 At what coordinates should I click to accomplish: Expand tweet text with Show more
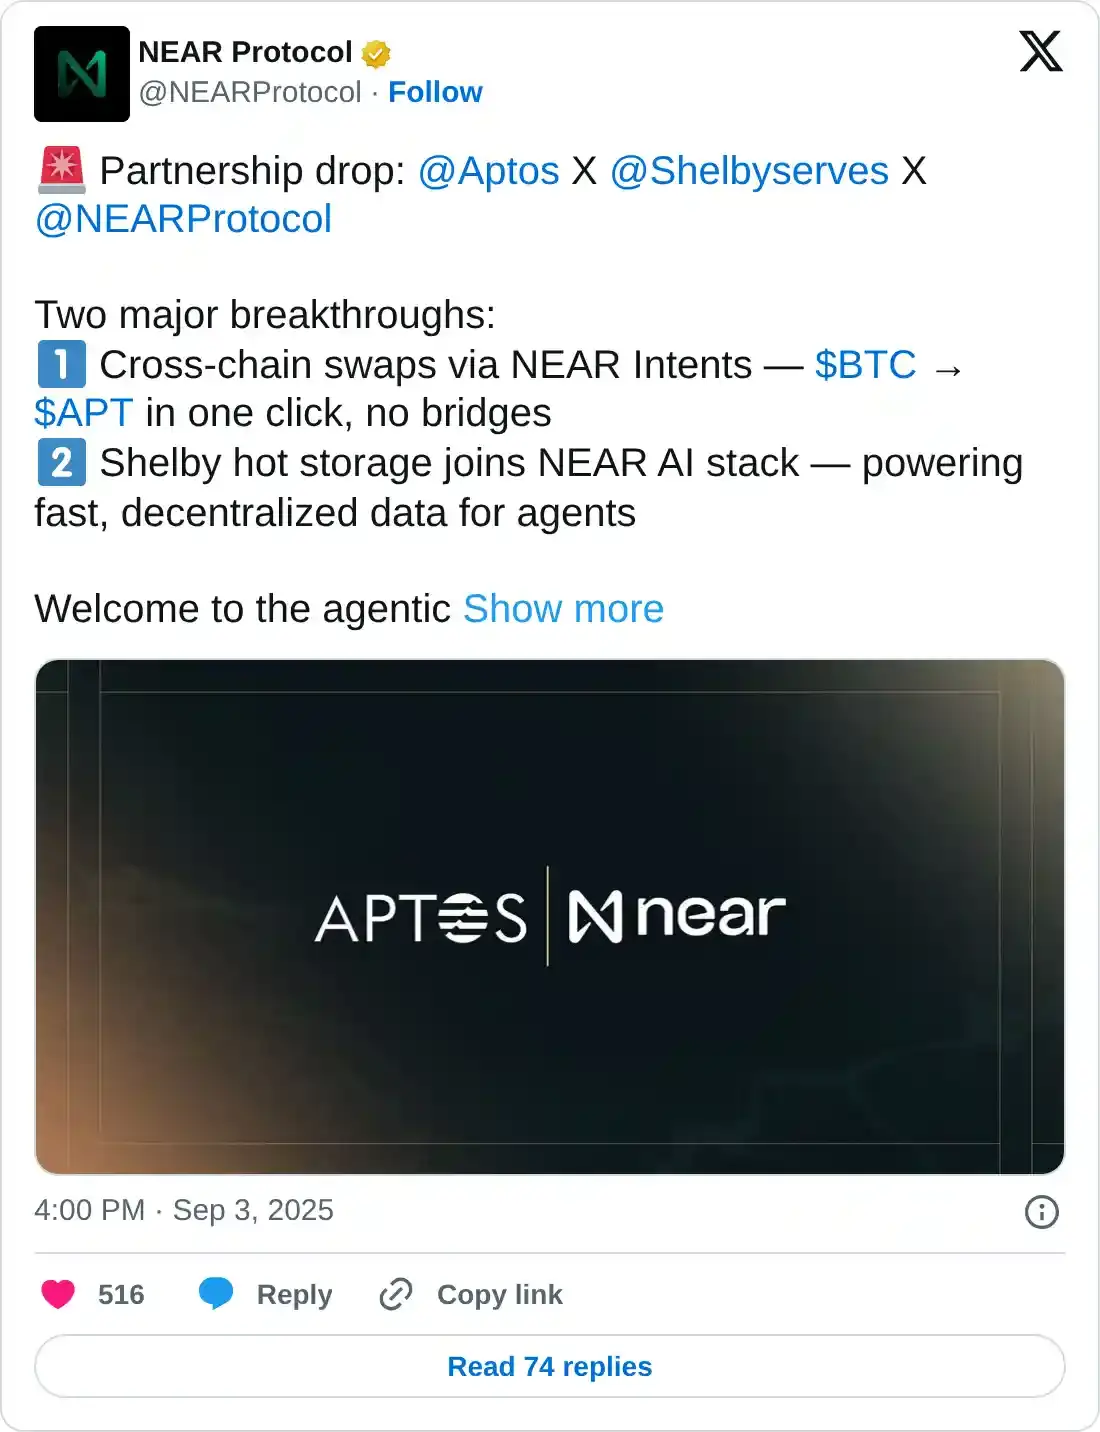[x=563, y=609]
